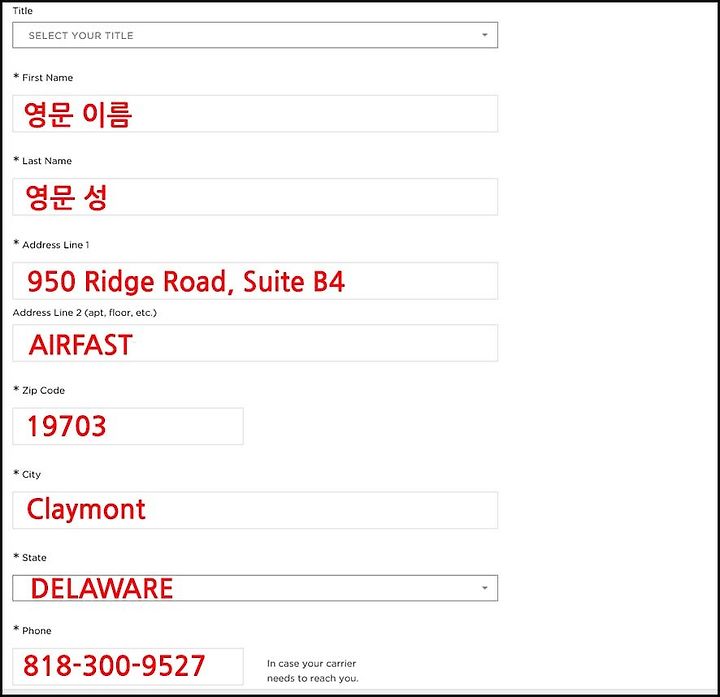The height and width of the screenshot is (697, 720).
Task: Click the 'Address Line 1' label
Action: tap(56, 245)
